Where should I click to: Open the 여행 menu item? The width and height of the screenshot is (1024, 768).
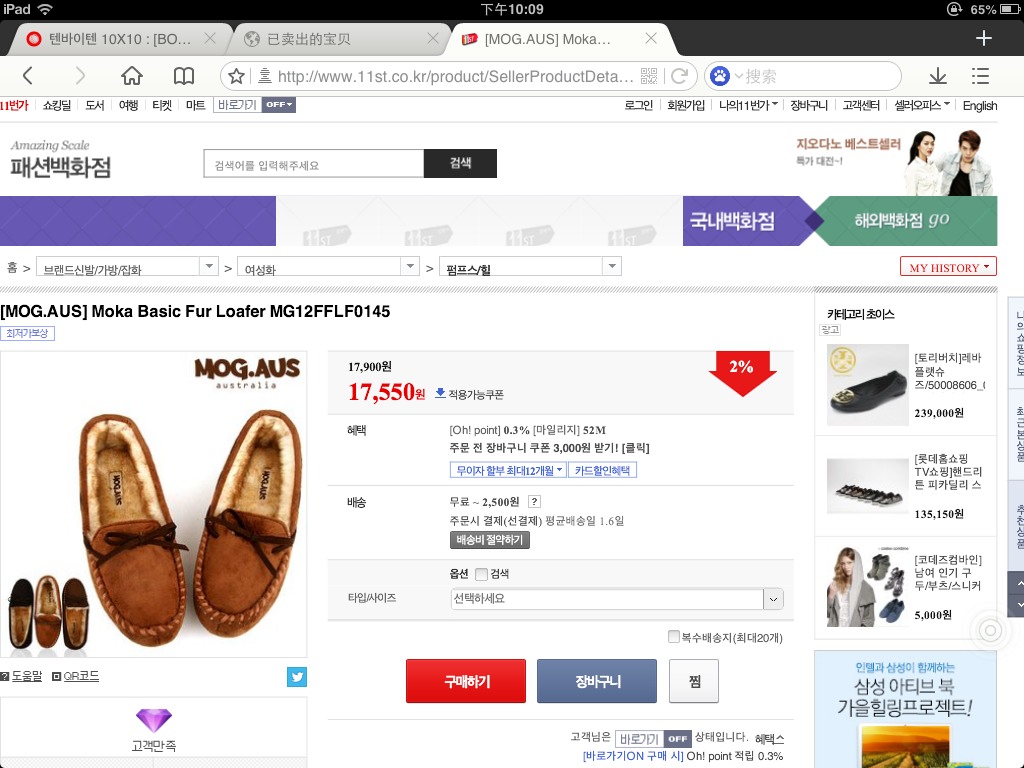pos(129,105)
